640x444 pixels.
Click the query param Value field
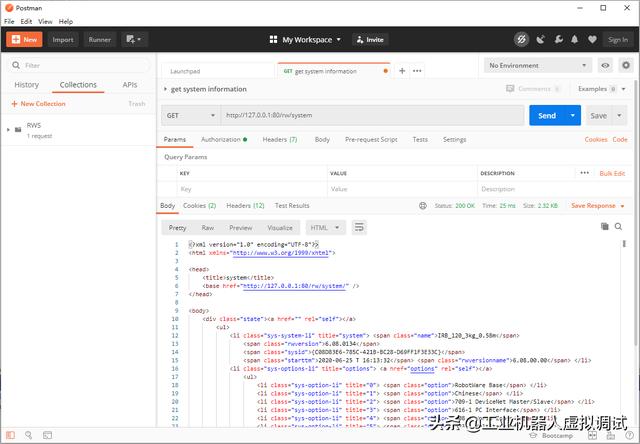(402, 189)
